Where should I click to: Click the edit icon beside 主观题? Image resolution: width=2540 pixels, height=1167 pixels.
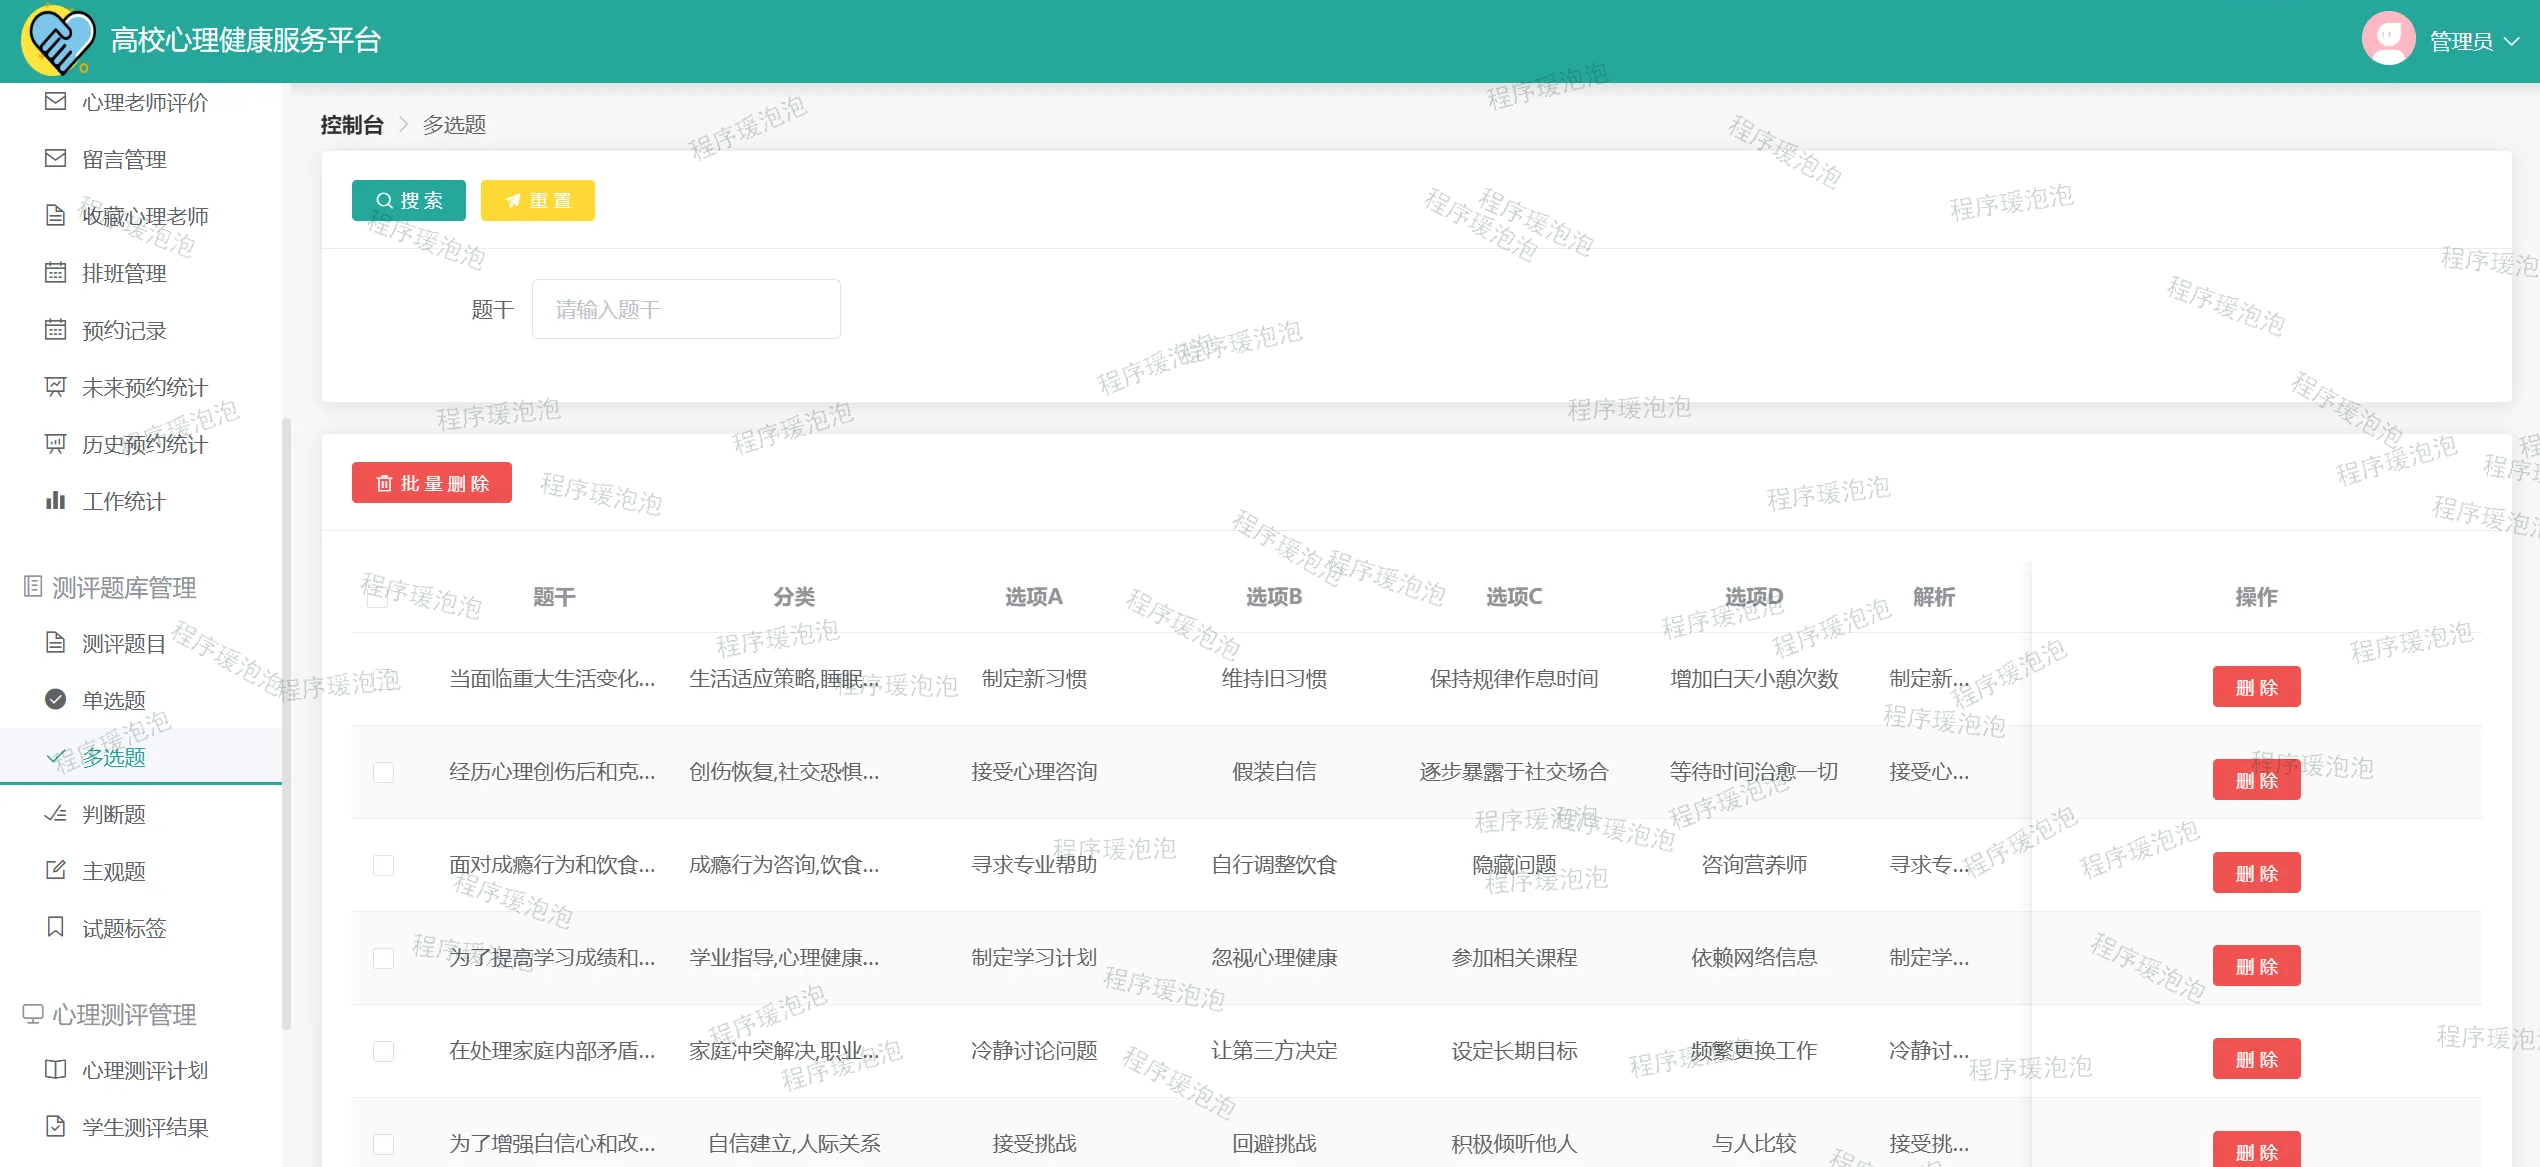point(56,871)
